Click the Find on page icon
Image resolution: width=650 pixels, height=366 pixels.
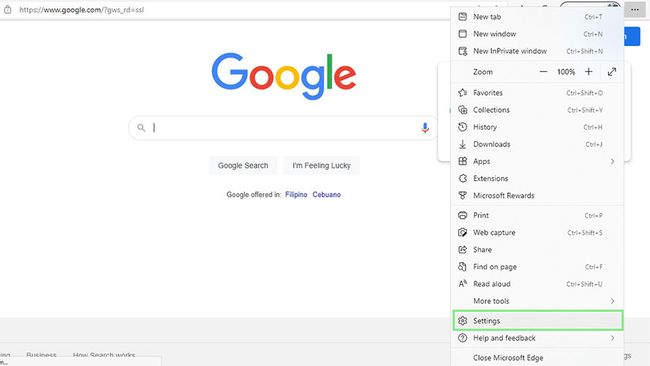(x=463, y=267)
